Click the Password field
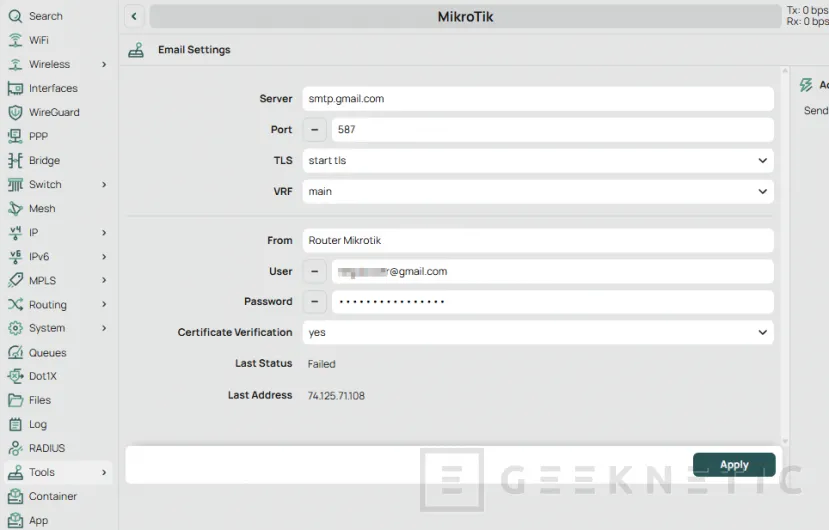The width and height of the screenshot is (829, 530). (x=552, y=301)
